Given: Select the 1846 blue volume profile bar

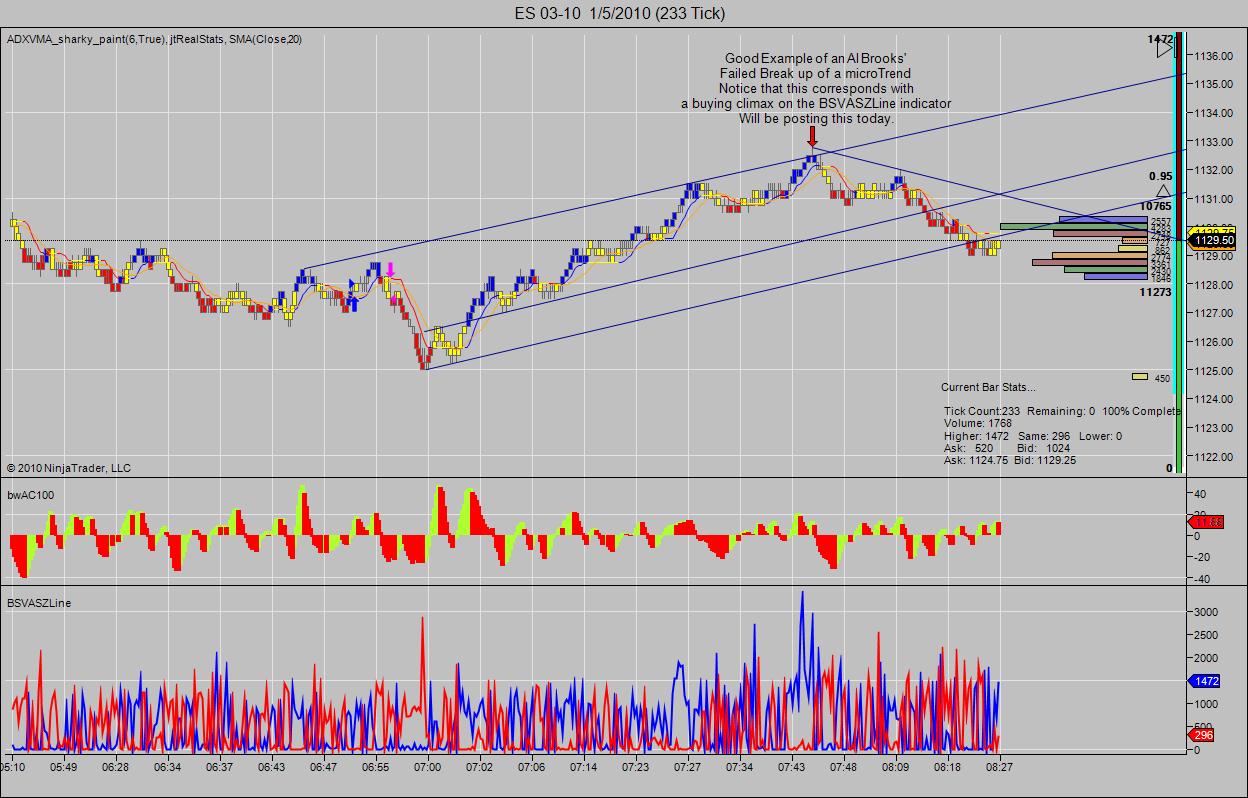Looking at the screenshot, I should [x=1116, y=277].
